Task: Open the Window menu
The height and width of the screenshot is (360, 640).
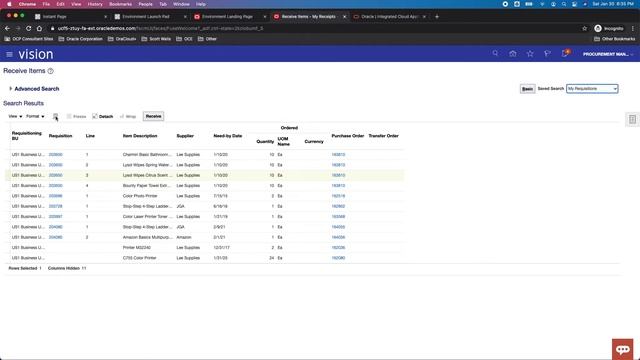Action: (181, 4)
